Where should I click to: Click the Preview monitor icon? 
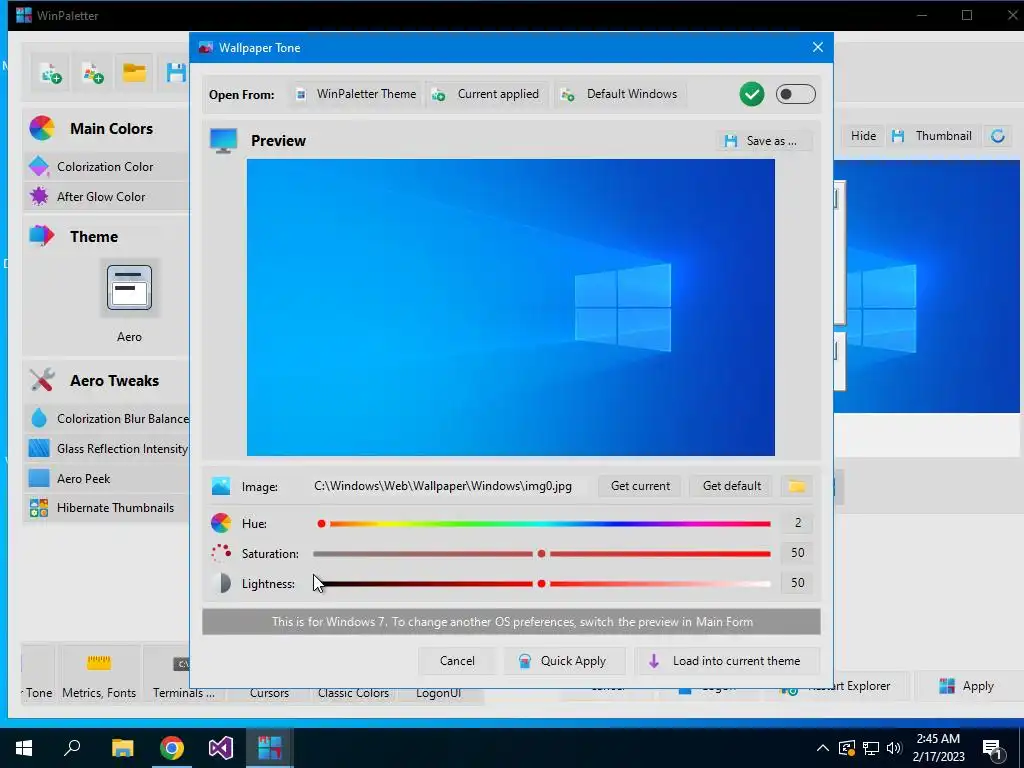[223, 140]
